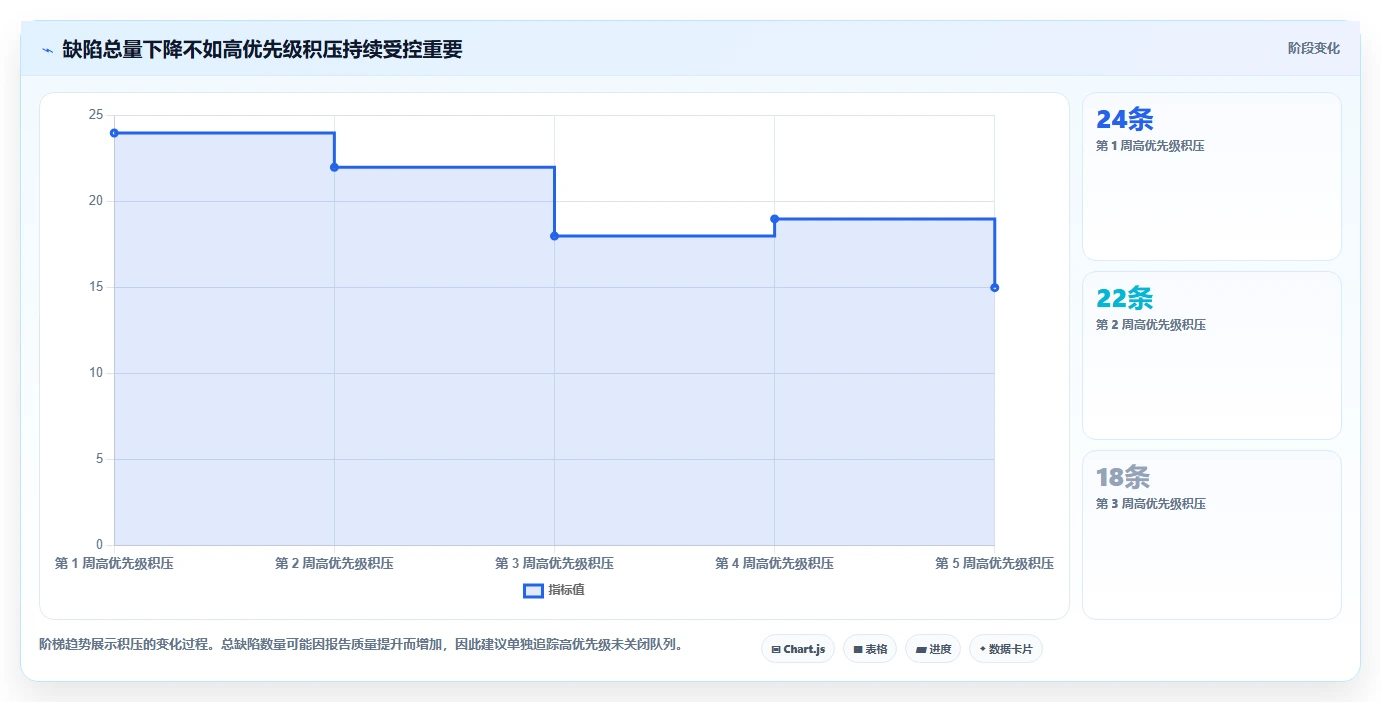Click the y-axis value 15

click(96, 287)
